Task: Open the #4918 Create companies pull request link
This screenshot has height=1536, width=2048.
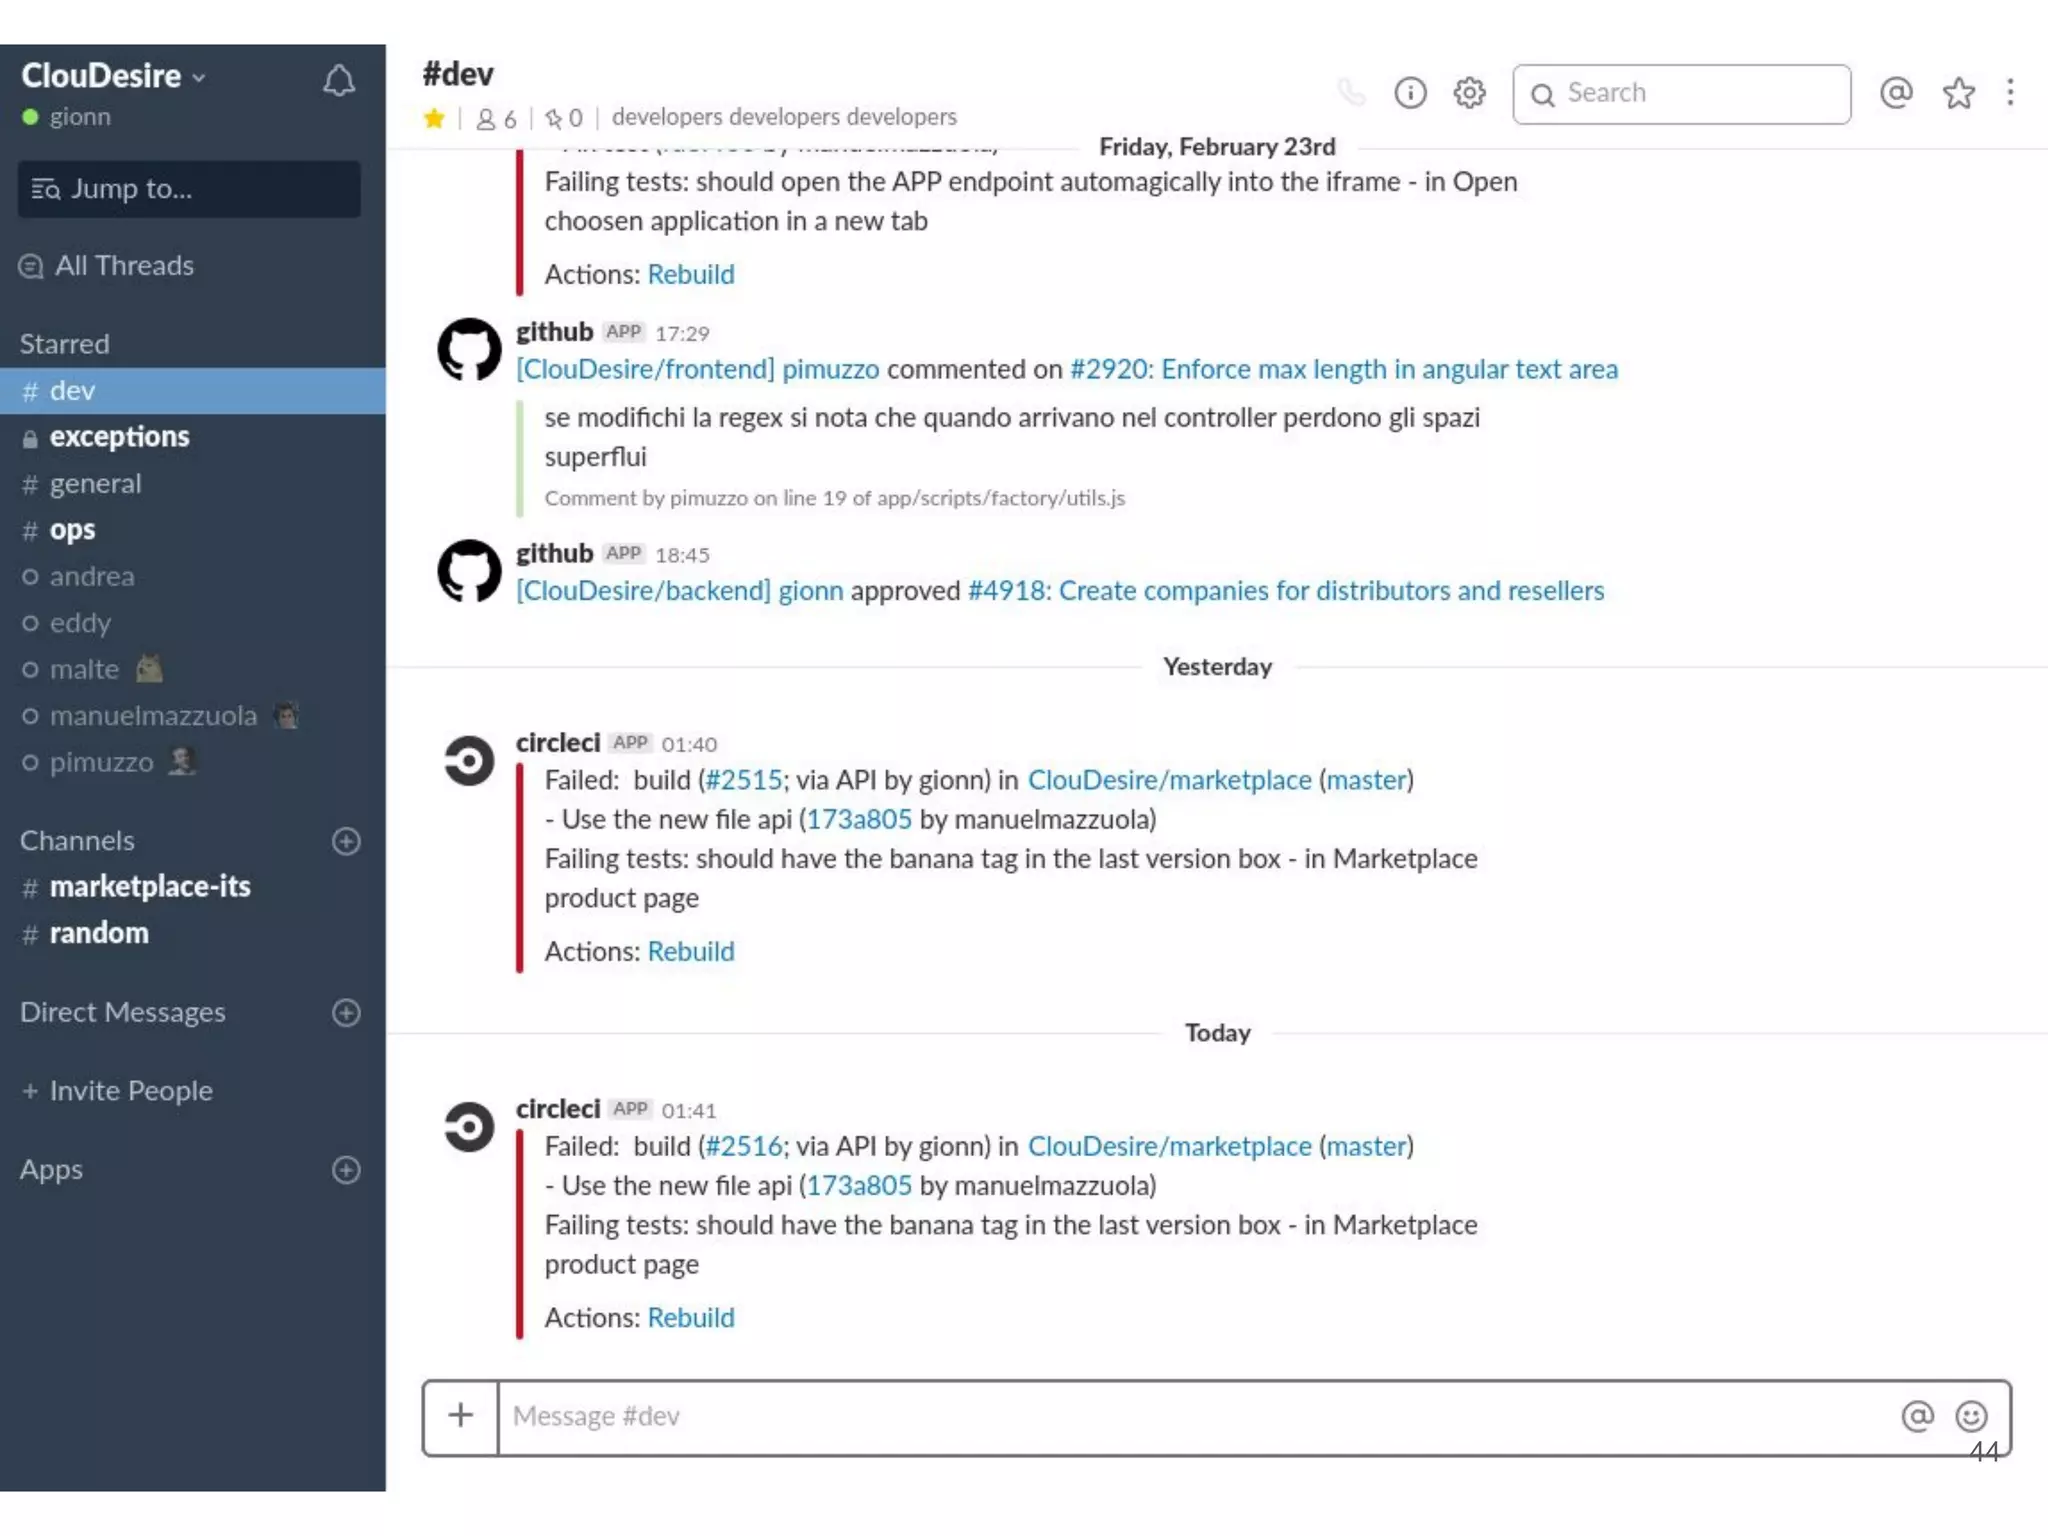Action: tap(1285, 591)
